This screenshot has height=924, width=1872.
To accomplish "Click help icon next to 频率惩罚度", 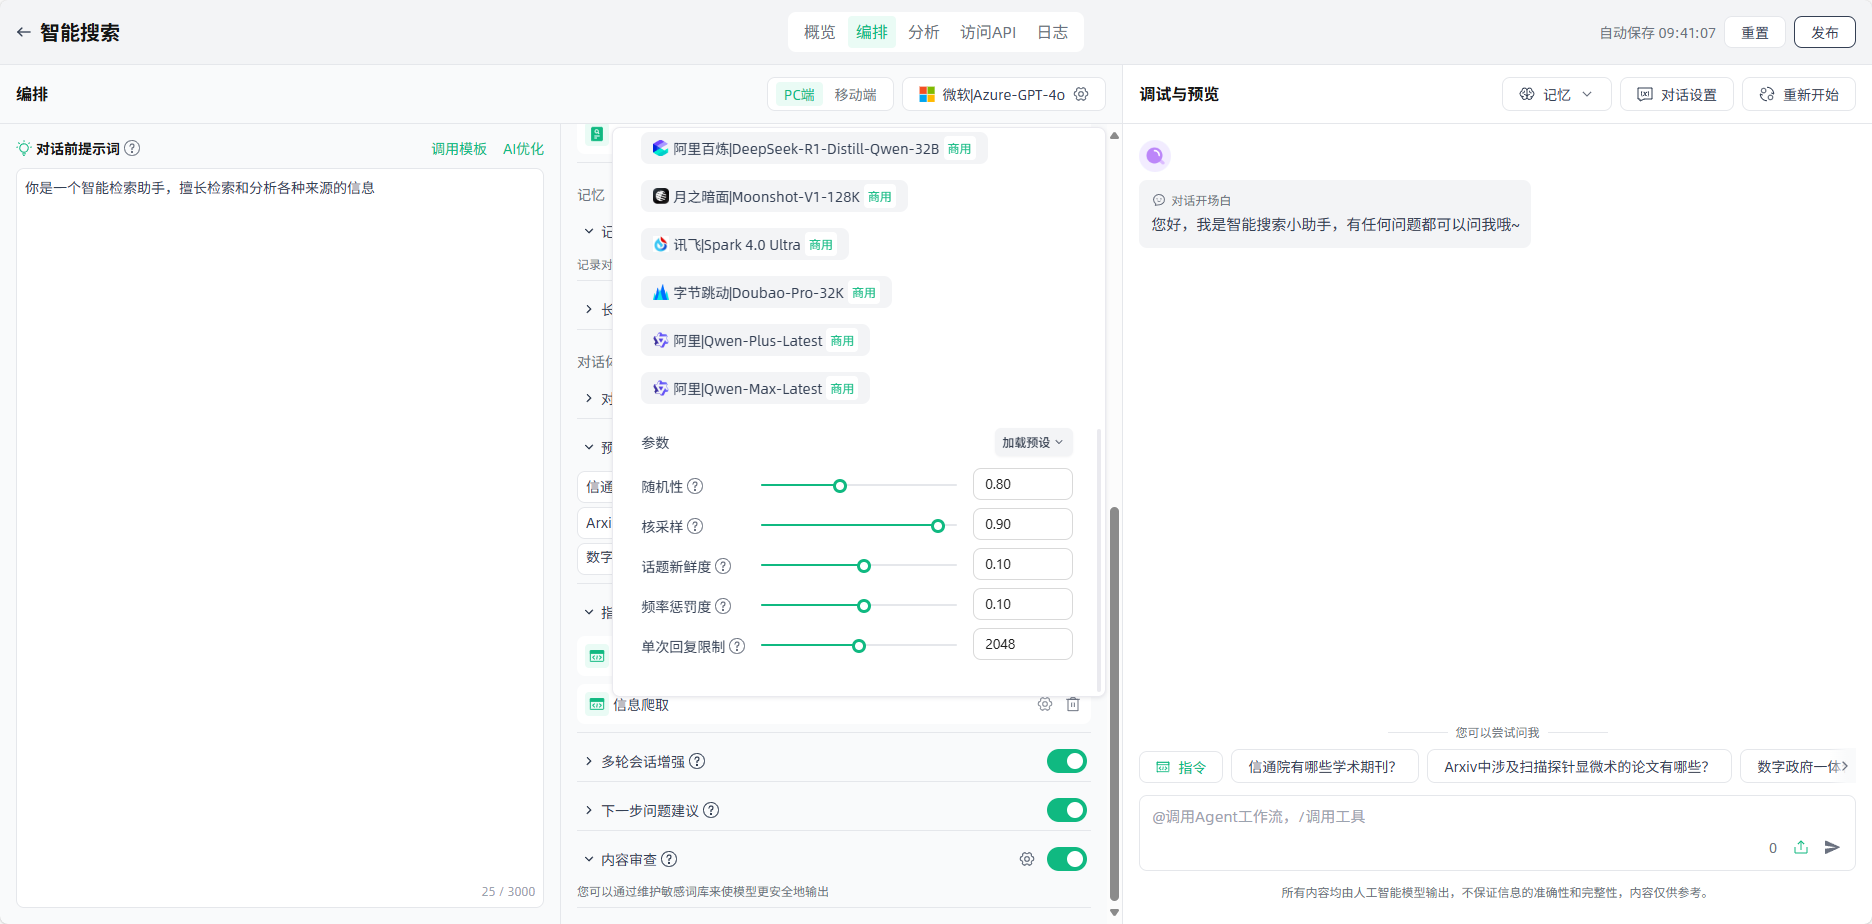I will (723, 606).
